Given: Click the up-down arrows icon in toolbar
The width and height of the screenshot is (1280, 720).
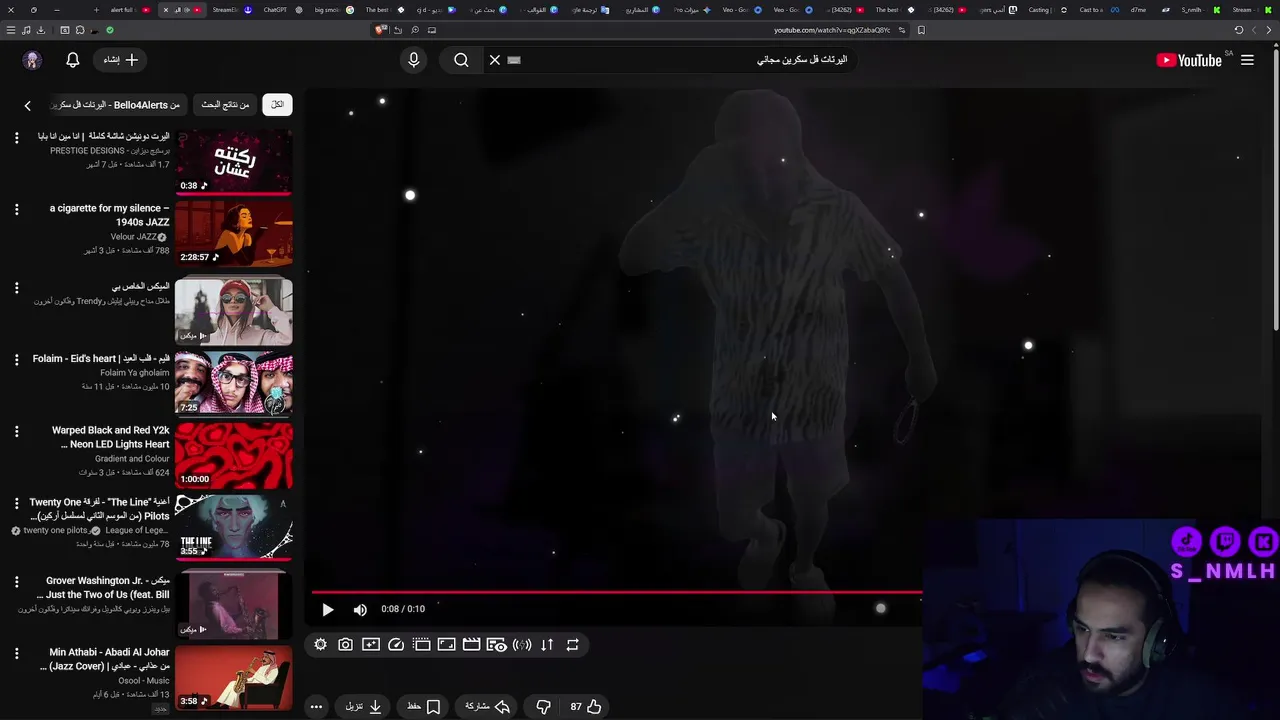Looking at the screenshot, I should pos(547,645).
